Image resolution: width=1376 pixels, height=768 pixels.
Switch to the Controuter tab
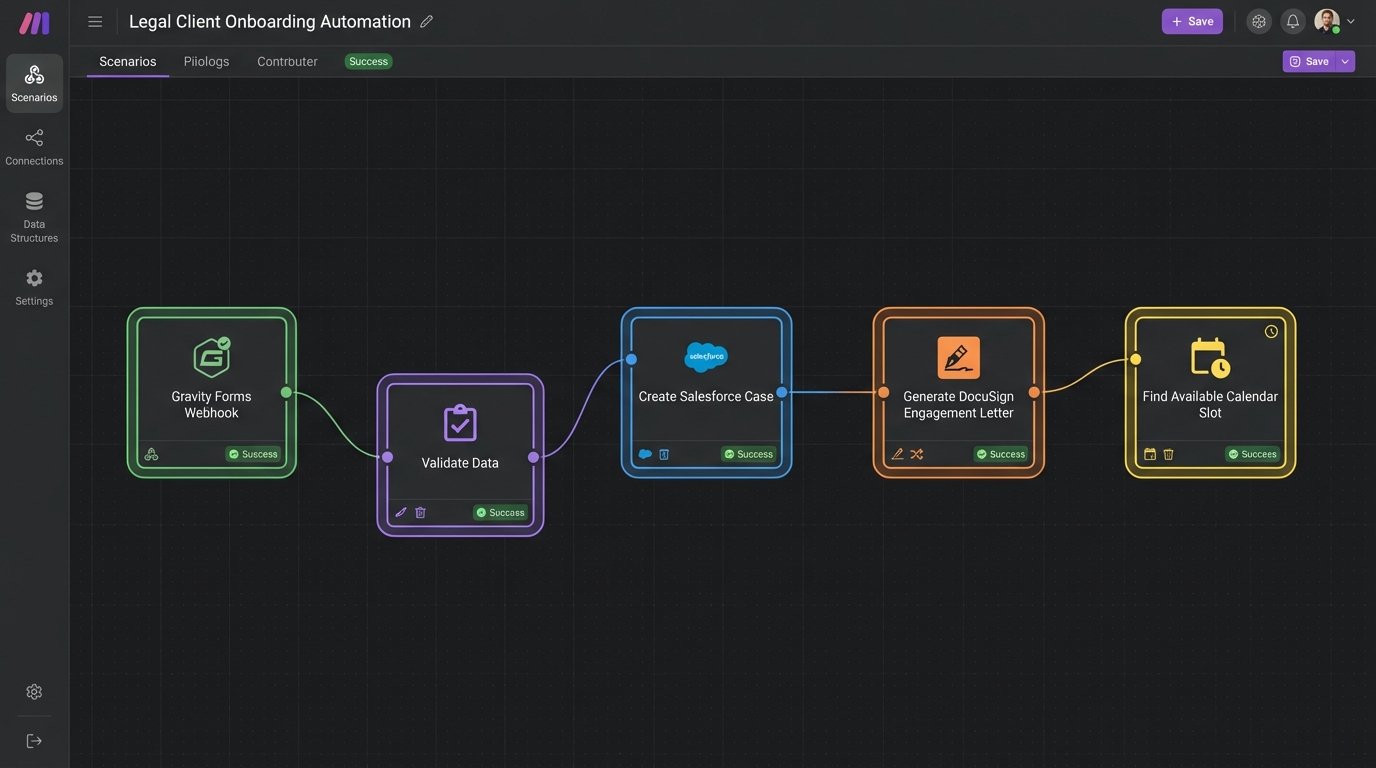pyautogui.click(x=287, y=61)
